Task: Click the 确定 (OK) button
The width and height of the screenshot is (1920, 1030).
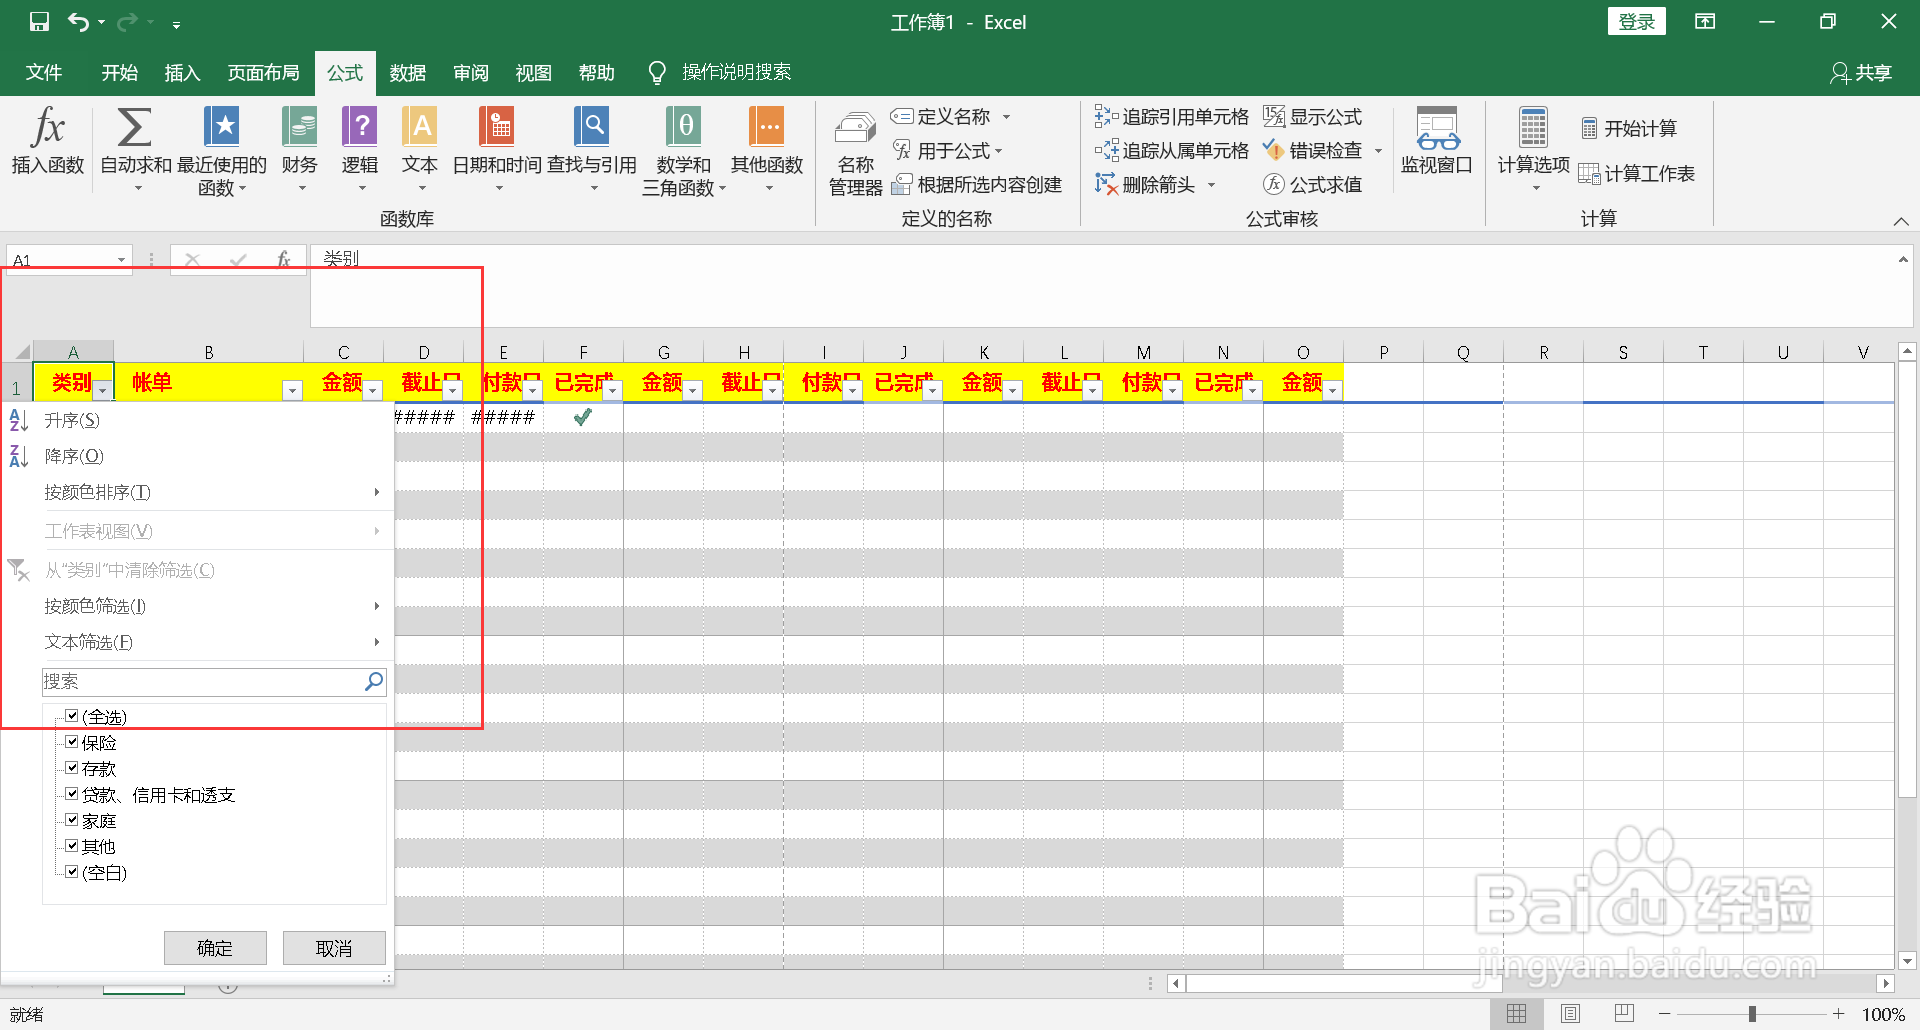Action: coord(215,947)
